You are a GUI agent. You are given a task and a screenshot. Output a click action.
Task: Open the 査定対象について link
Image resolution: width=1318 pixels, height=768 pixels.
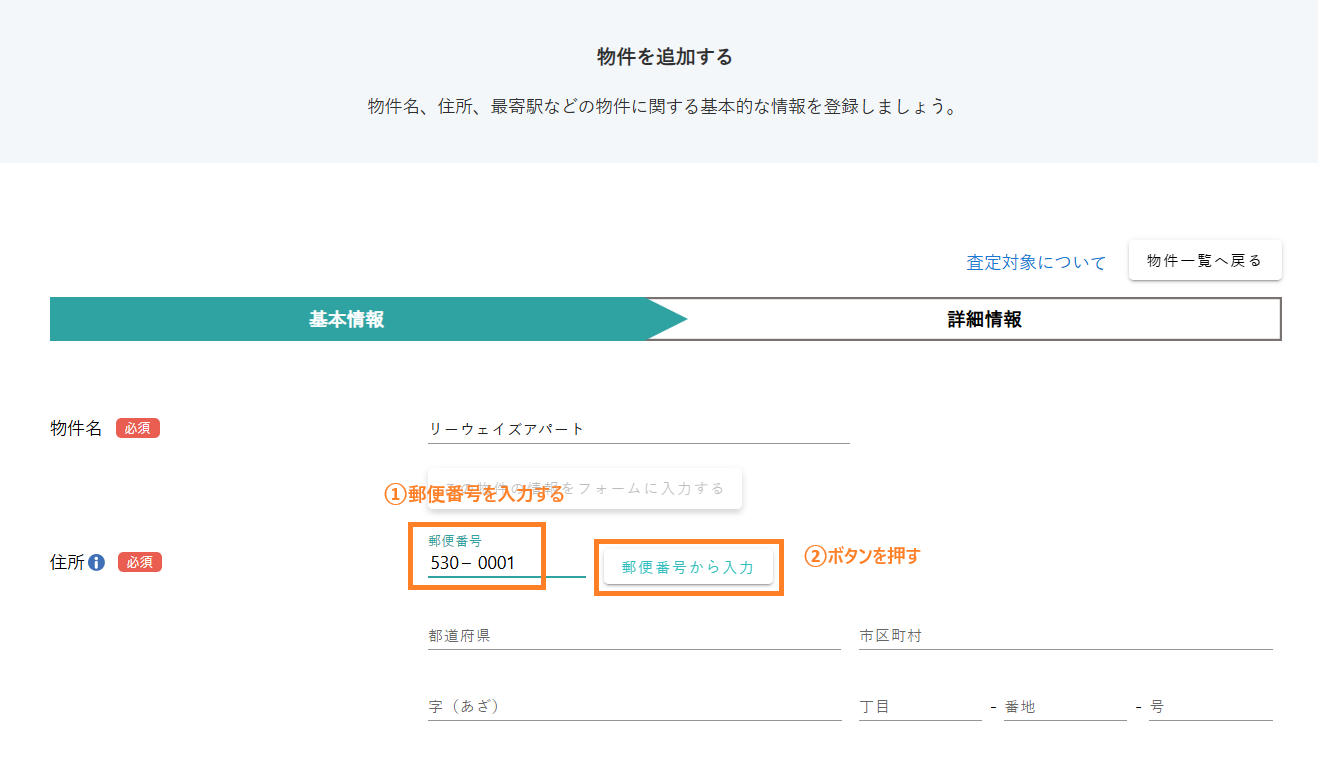(x=1036, y=263)
